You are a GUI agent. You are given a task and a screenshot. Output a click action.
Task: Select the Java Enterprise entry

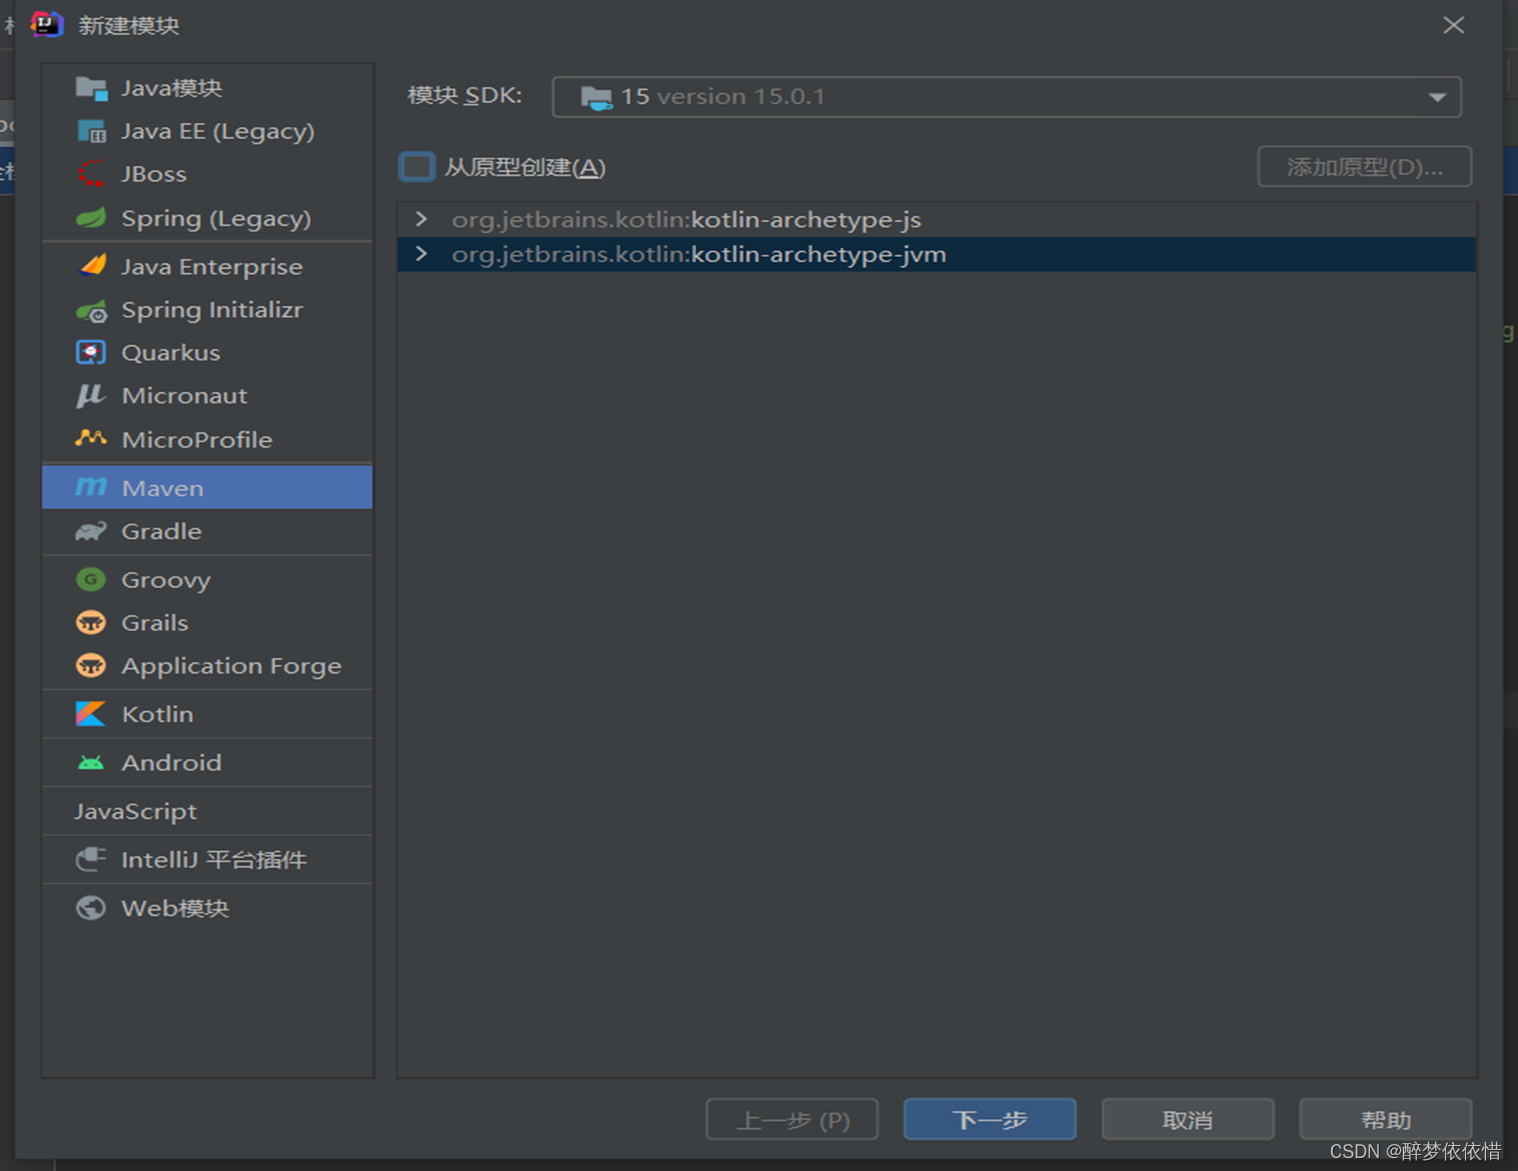pyautogui.click(x=208, y=267)
